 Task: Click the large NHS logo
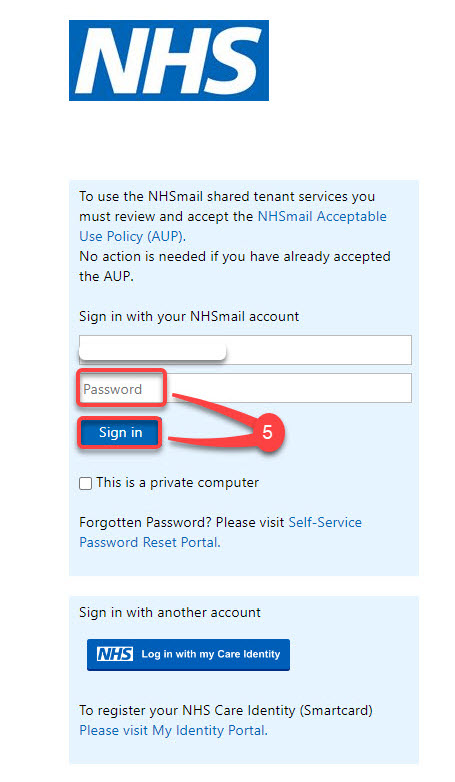[169, 60]
